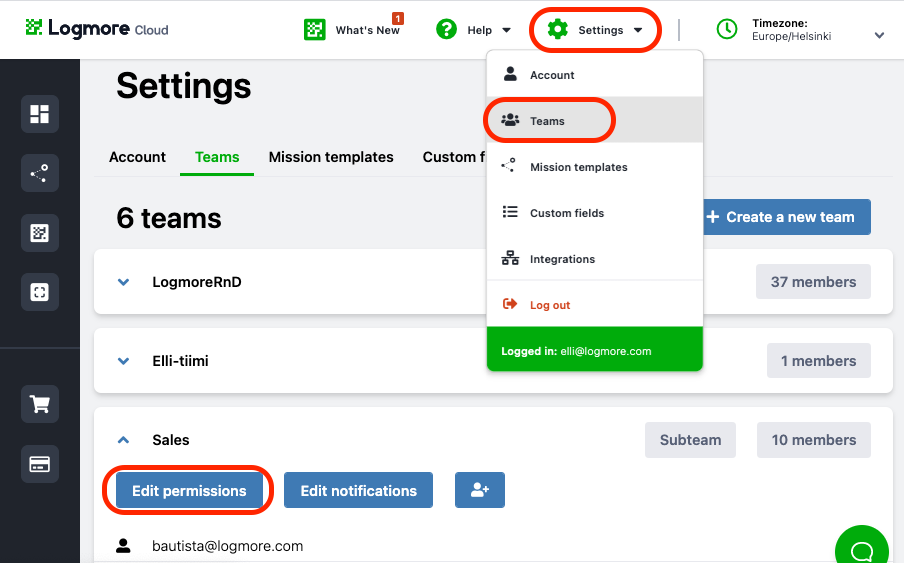The height and width of the screenshot is (563, 904).
Task: Click the Logged in elli@logmore.com banner
Action: click(x=595, y=349)
